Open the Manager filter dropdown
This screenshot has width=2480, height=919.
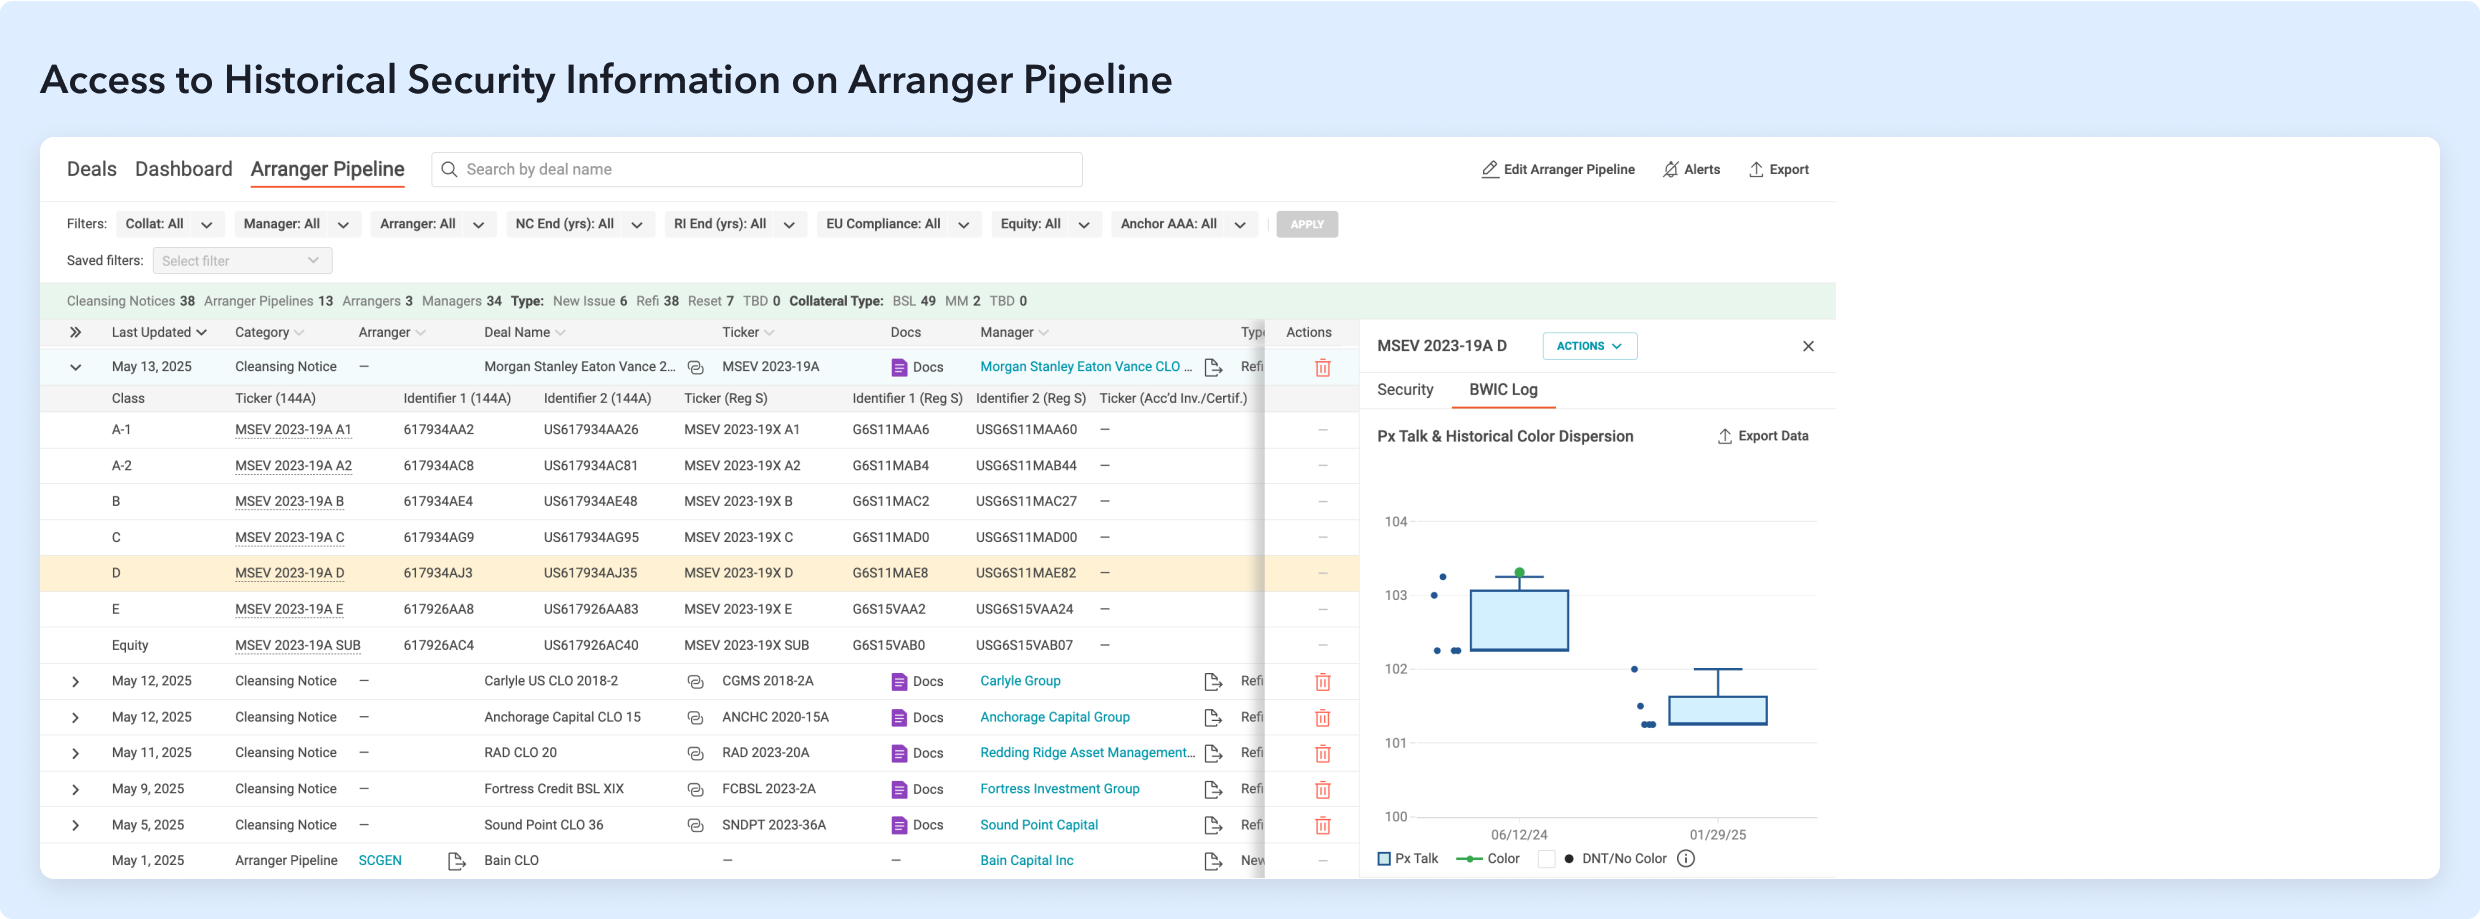[x=296, y=225]
